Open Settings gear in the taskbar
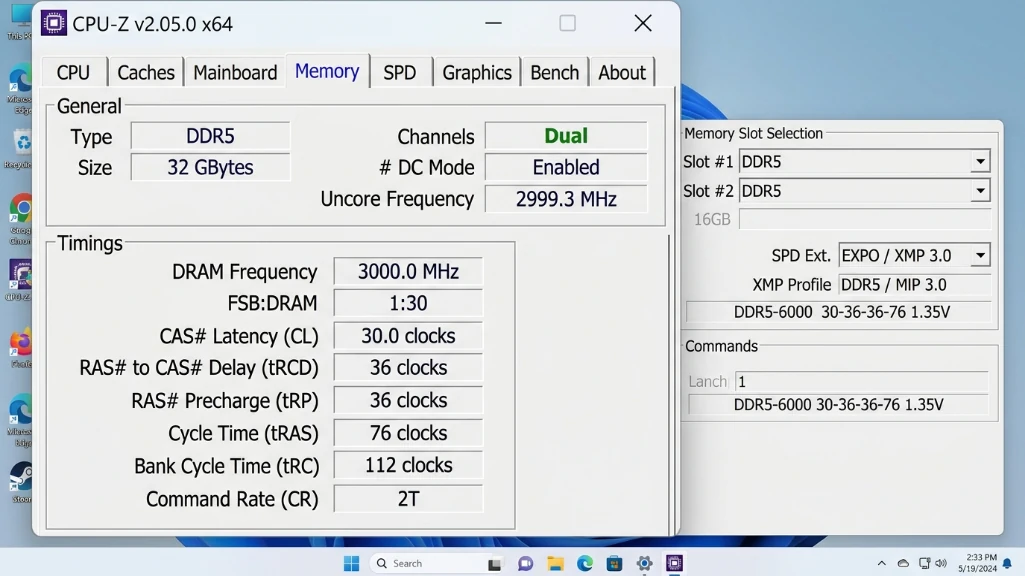Screen dimensions: 1025x576 pos(645,563)
